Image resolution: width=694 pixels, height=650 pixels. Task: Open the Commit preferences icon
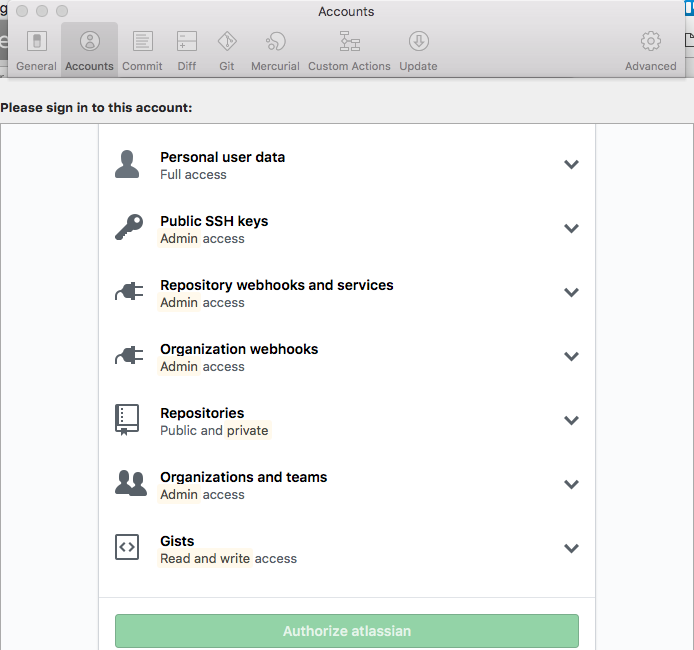tap(143, 42)
